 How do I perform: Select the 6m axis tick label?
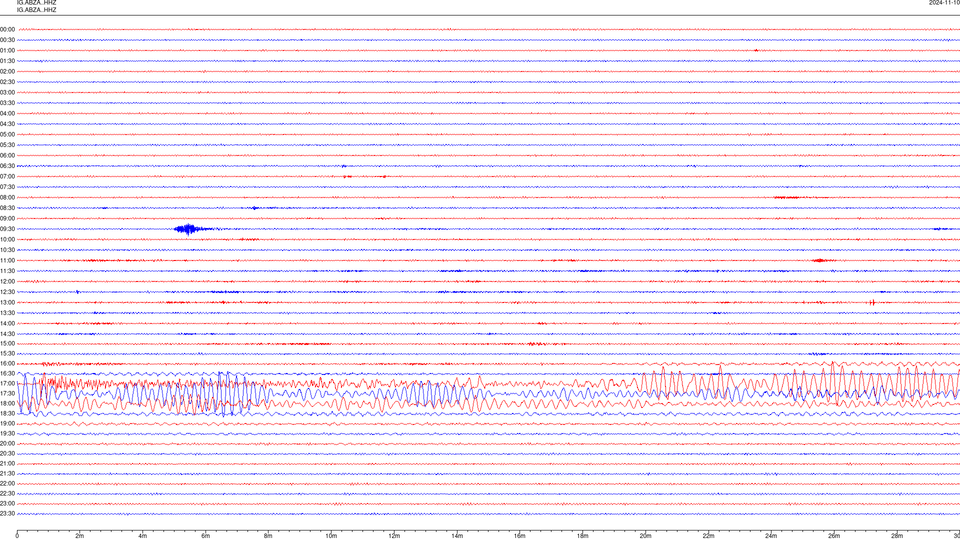(206, 536)
